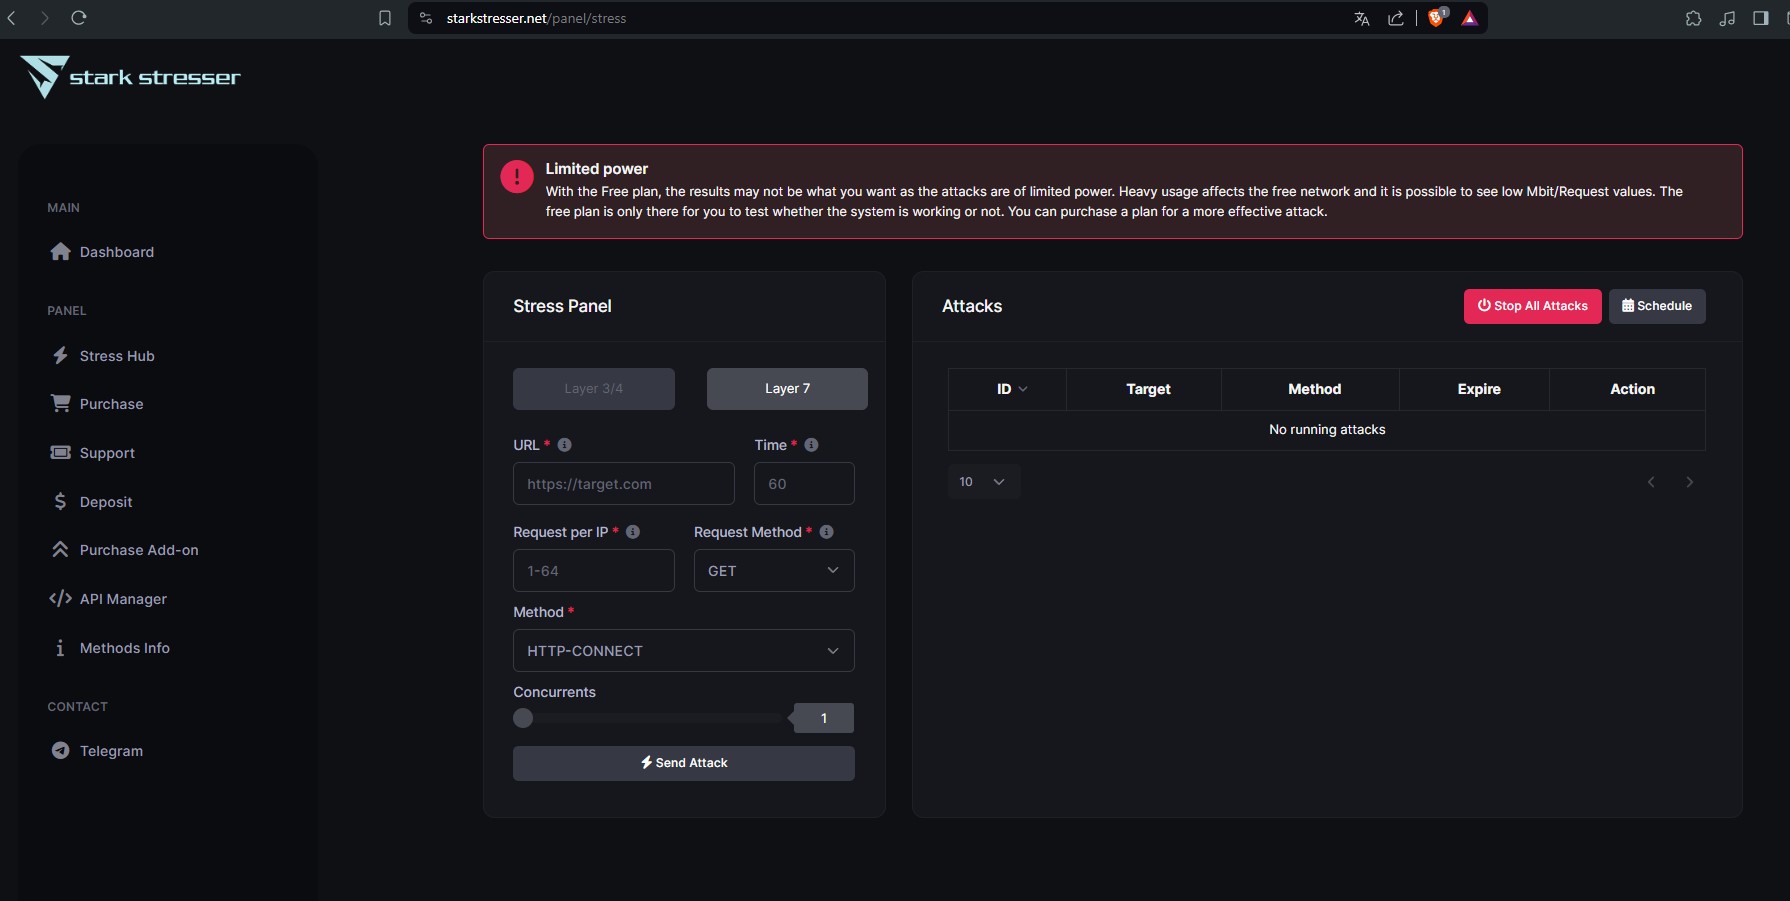The width and height of the screenshot is (1790, 901).
Task: Click the URL input field
Action: click(x=624, y=484)
